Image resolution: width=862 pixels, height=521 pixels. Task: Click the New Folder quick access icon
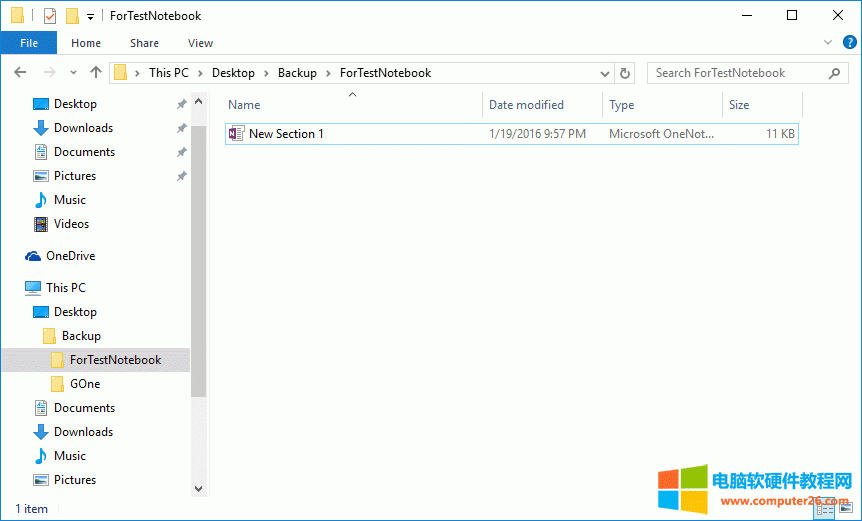tap(72, 16)
